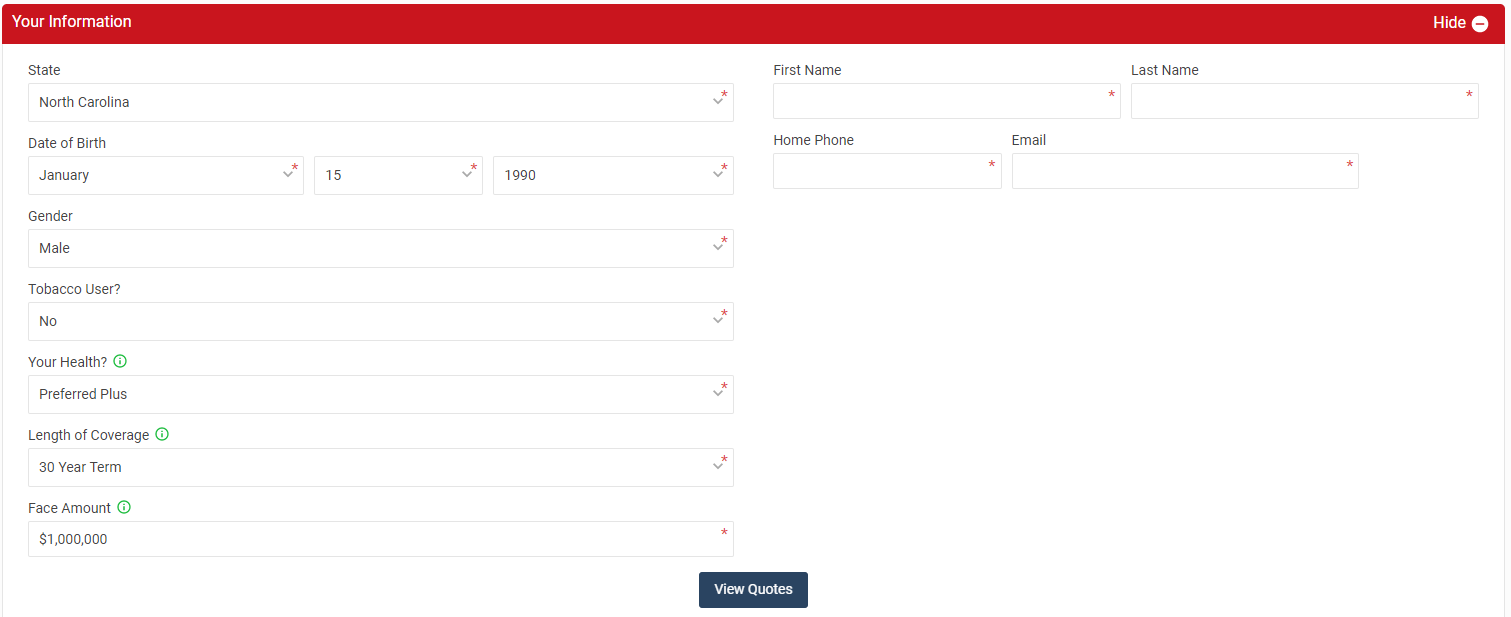Click the Your Information header title

point(72,22)
